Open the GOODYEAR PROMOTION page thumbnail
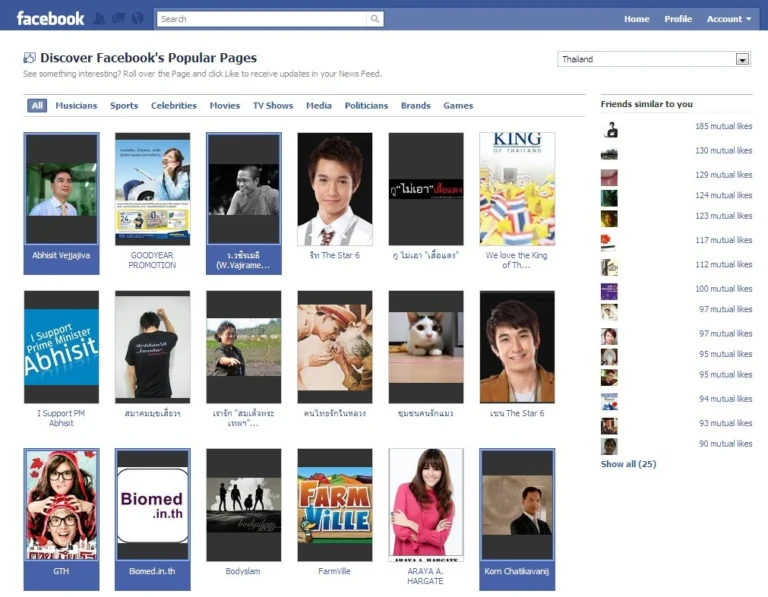This screenshot has height=597, width=768. 152,189
